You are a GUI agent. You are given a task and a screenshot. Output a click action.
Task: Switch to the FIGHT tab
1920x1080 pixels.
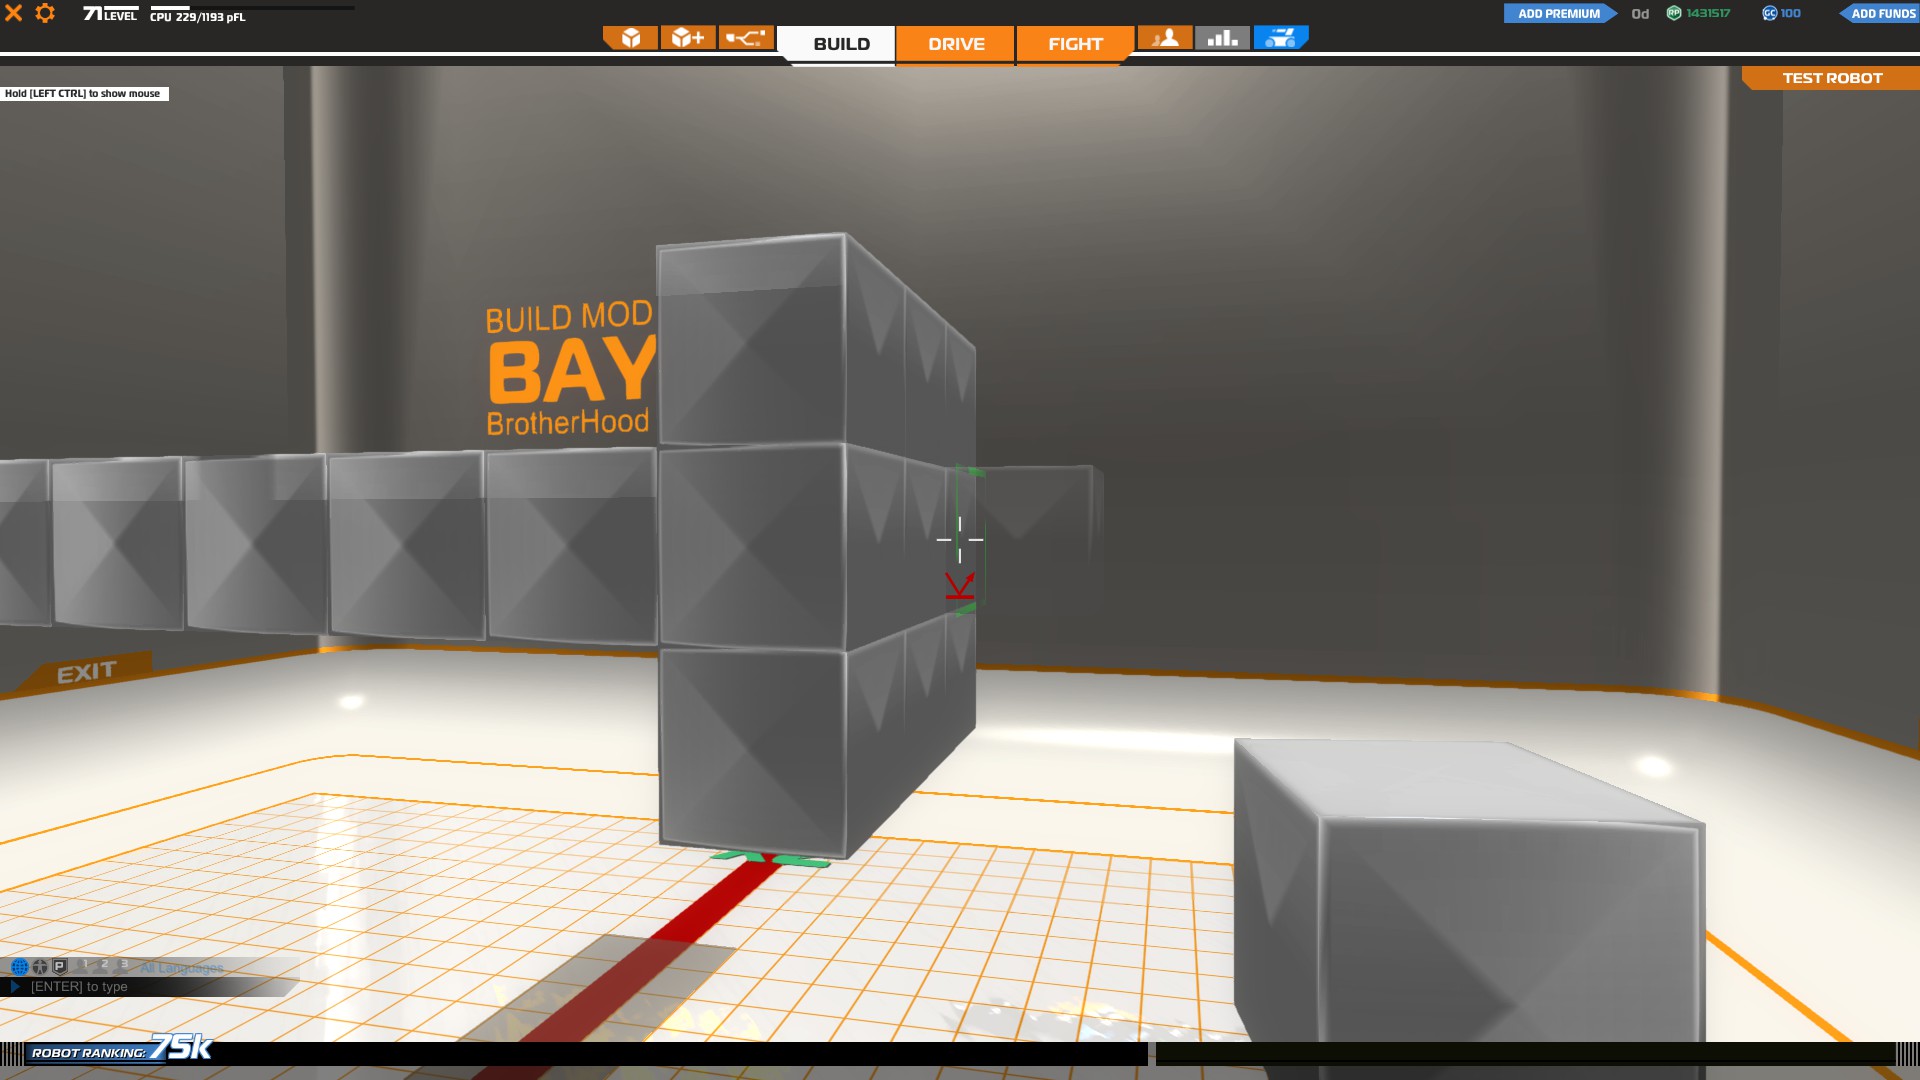point(1075,44)
